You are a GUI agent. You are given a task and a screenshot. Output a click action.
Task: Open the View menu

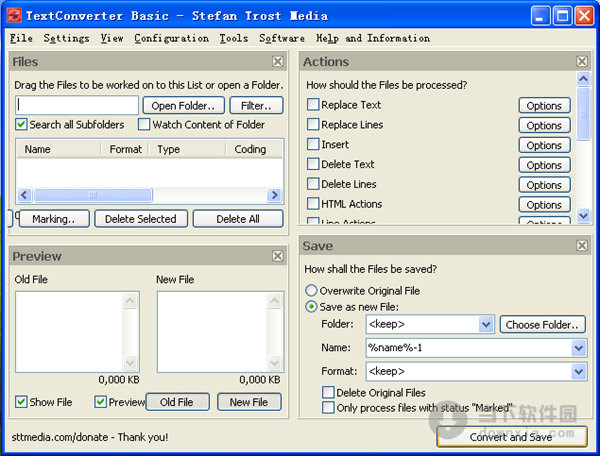[x=112, y=38]
